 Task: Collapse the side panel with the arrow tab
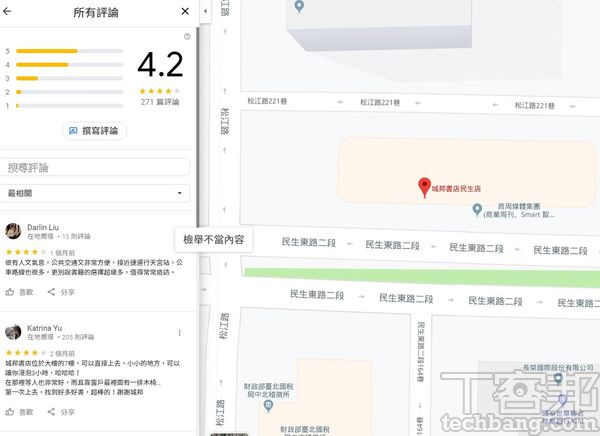pos(205,11)
